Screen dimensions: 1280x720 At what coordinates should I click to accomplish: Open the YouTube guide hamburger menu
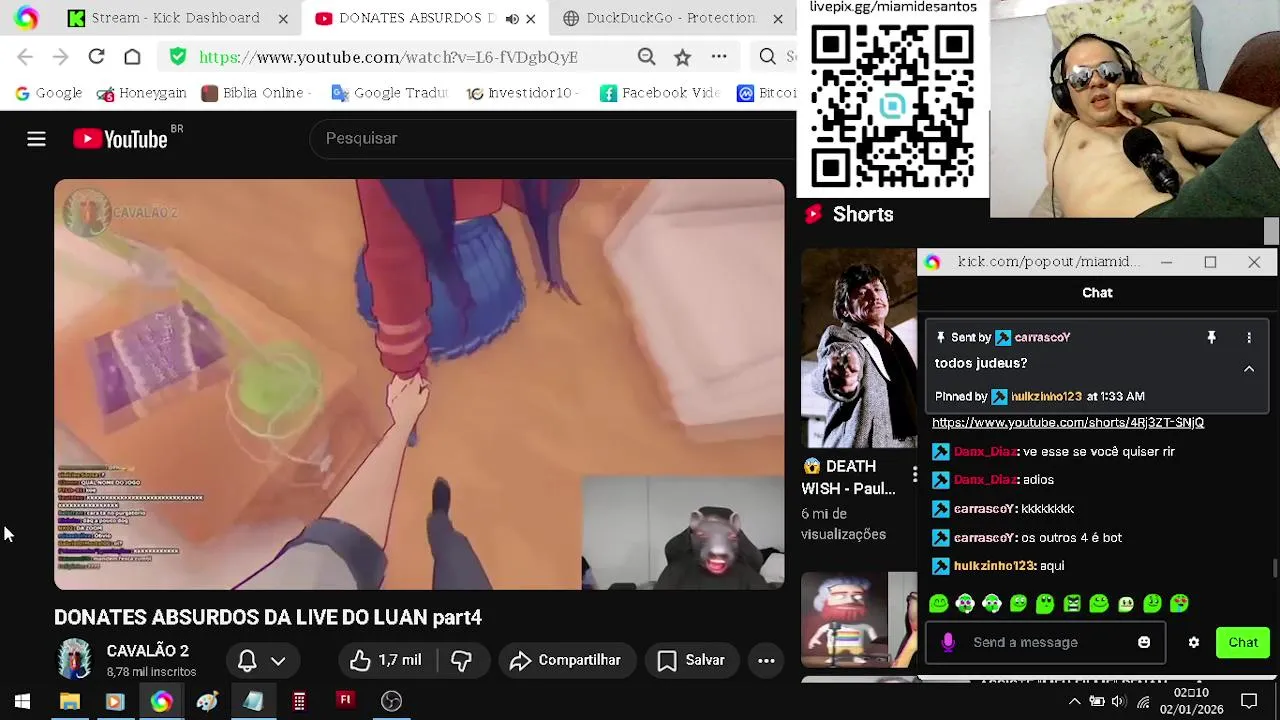(36, 139)
